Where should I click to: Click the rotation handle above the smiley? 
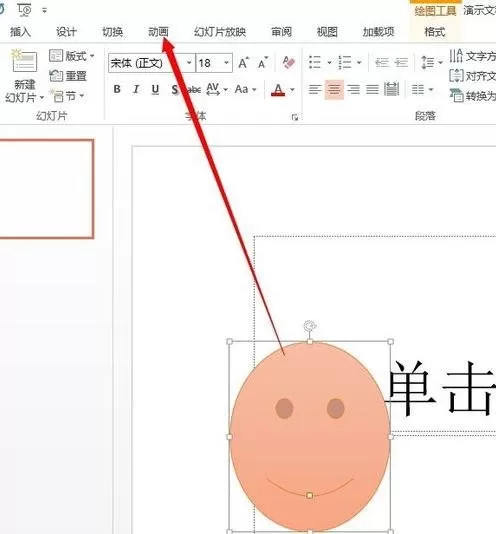click(x=310, y=326)
